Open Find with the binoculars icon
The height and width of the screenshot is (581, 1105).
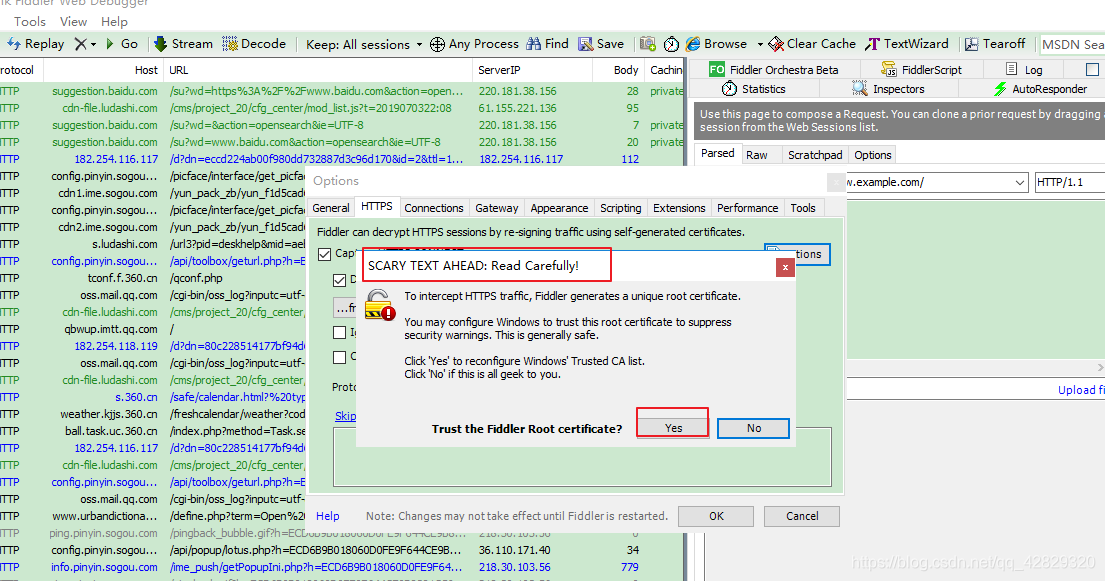(x=533, y=44)
